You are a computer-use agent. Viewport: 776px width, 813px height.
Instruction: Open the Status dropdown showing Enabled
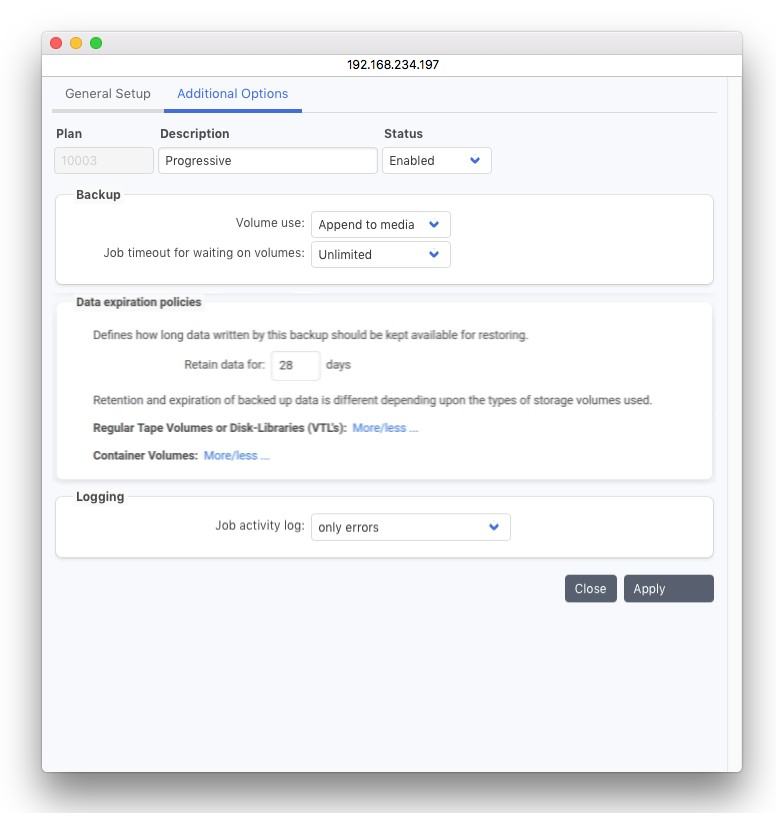coord(436,161)
